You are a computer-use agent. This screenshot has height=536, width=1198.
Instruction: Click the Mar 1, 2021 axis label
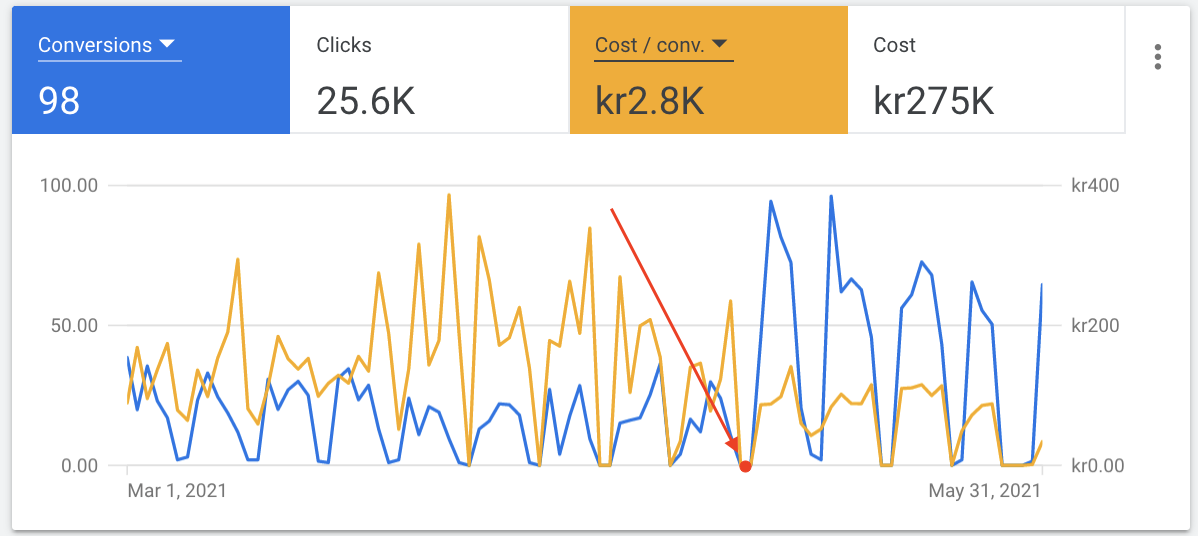tap(177, 491)
